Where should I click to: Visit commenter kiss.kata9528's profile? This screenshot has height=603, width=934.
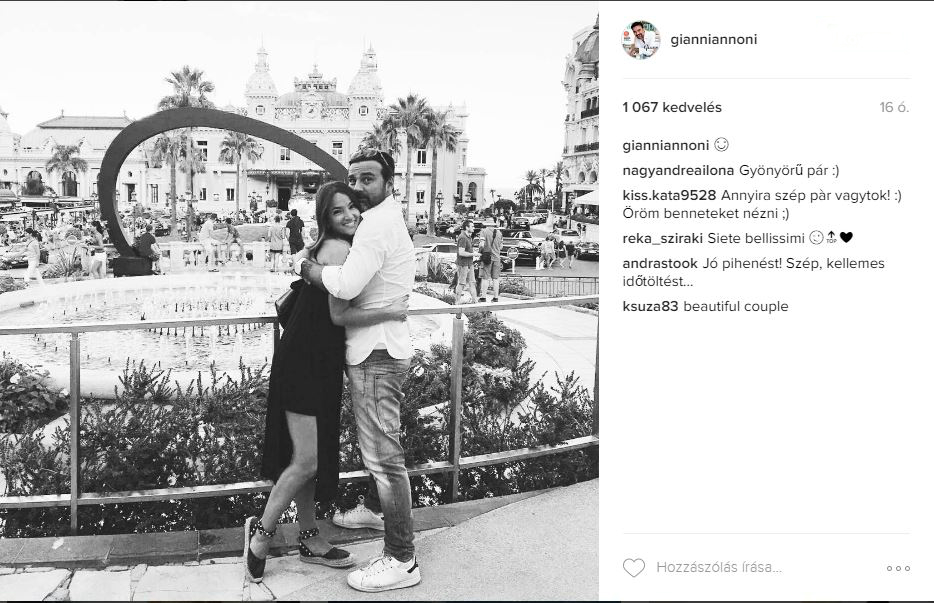click(669, 195)
